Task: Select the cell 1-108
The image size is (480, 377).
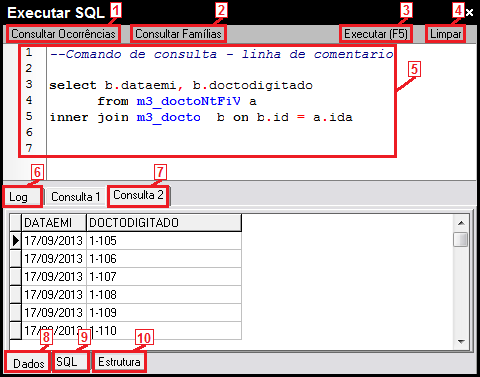Action: (x=164, y=295)
